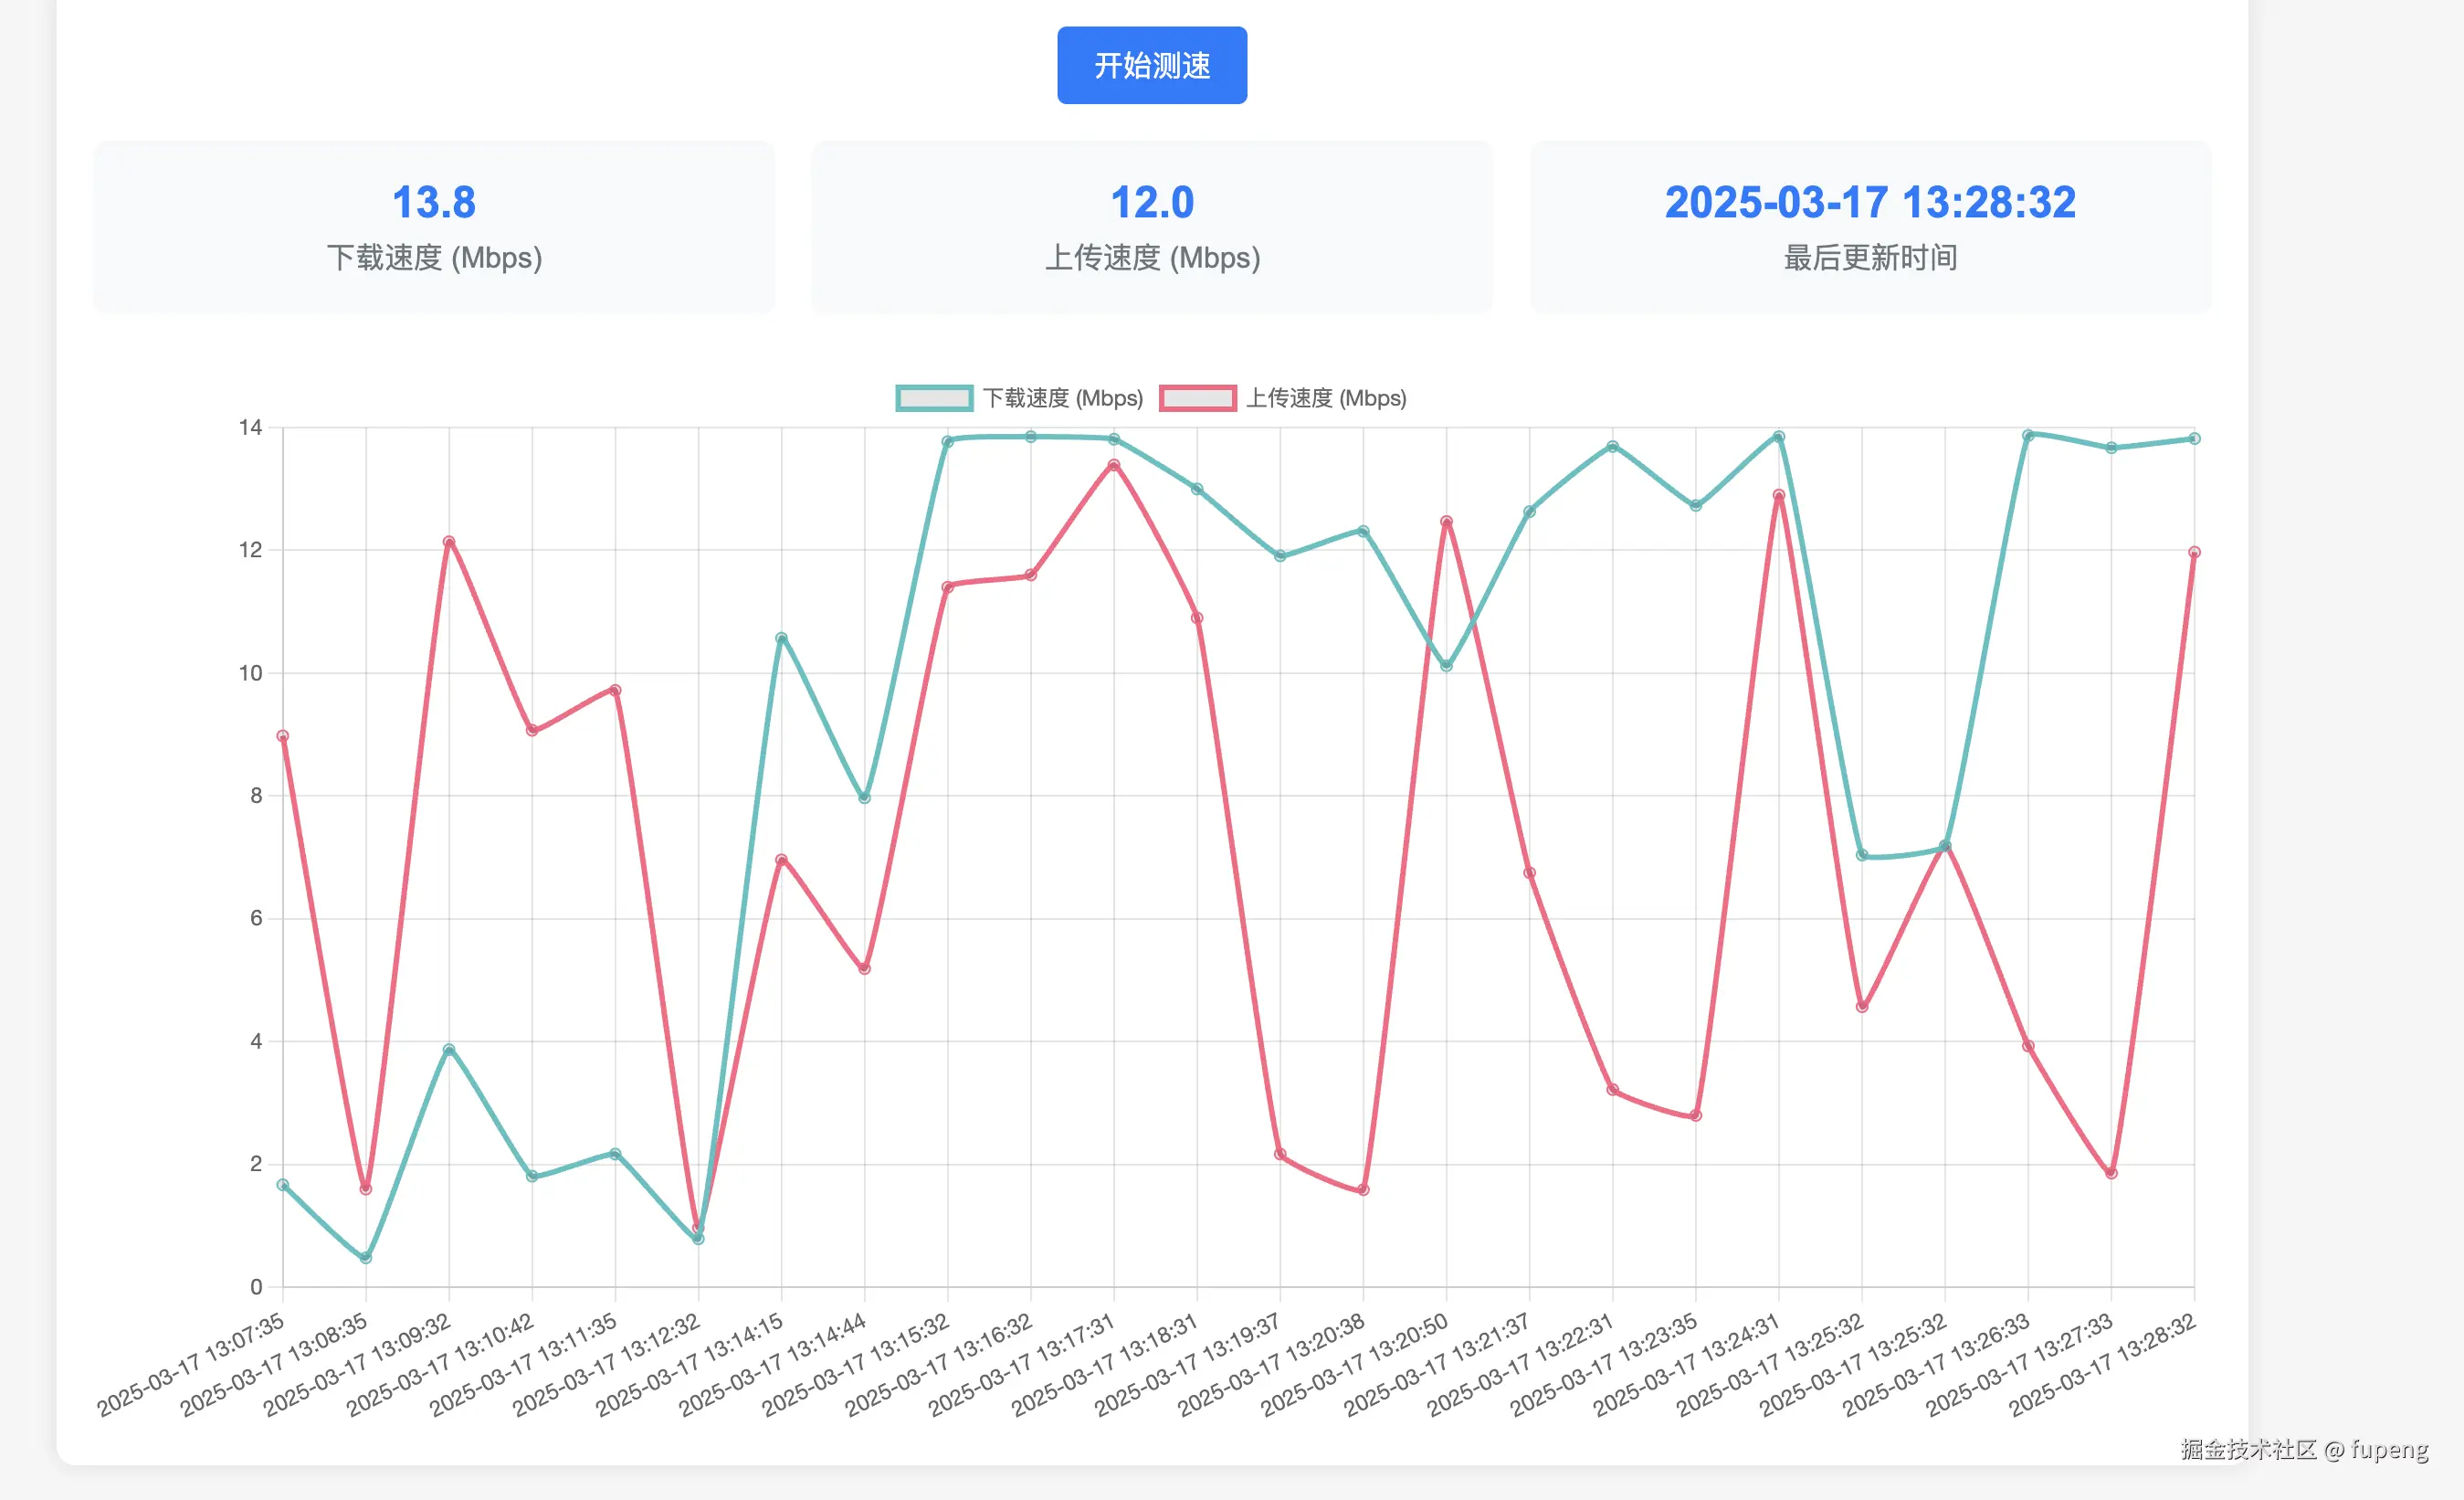Image resolution: width=2464 pixels, height=1500 pixels.
Task: Click the first upload point at 13:07:35
Action: coord(283,736)
